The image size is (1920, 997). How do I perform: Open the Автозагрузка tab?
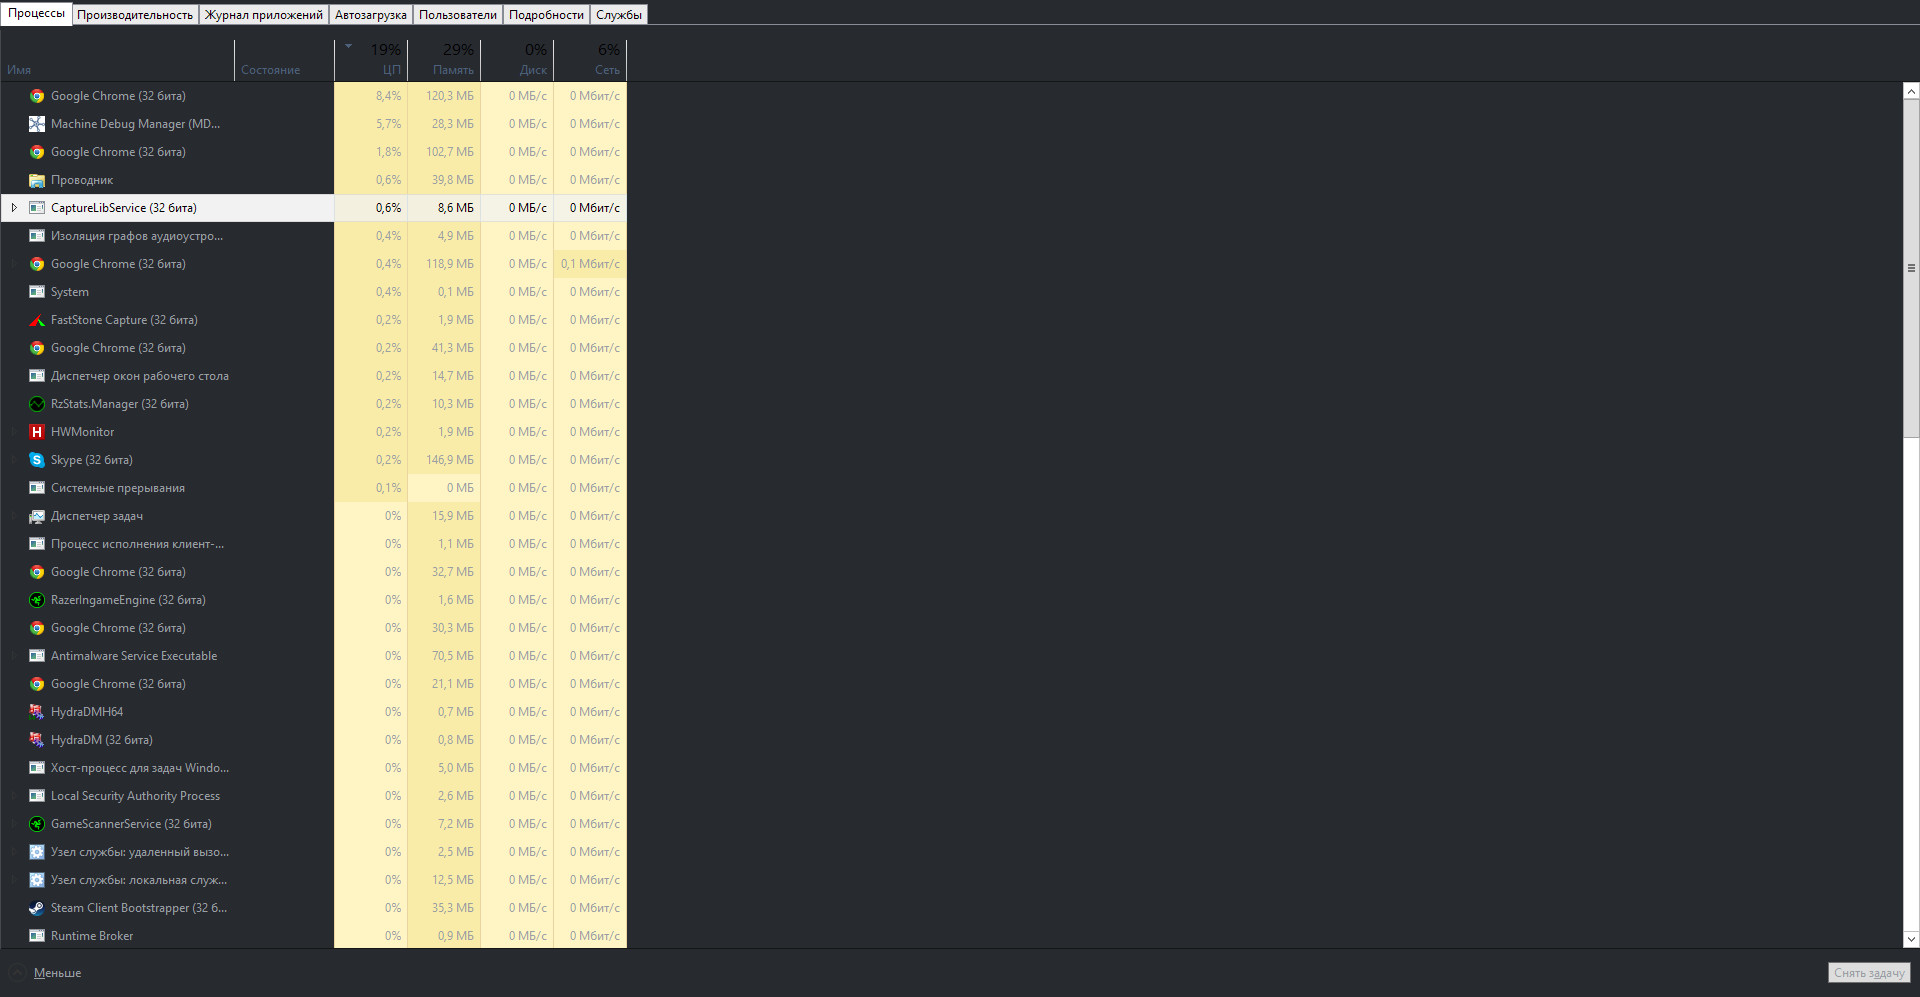370,15
